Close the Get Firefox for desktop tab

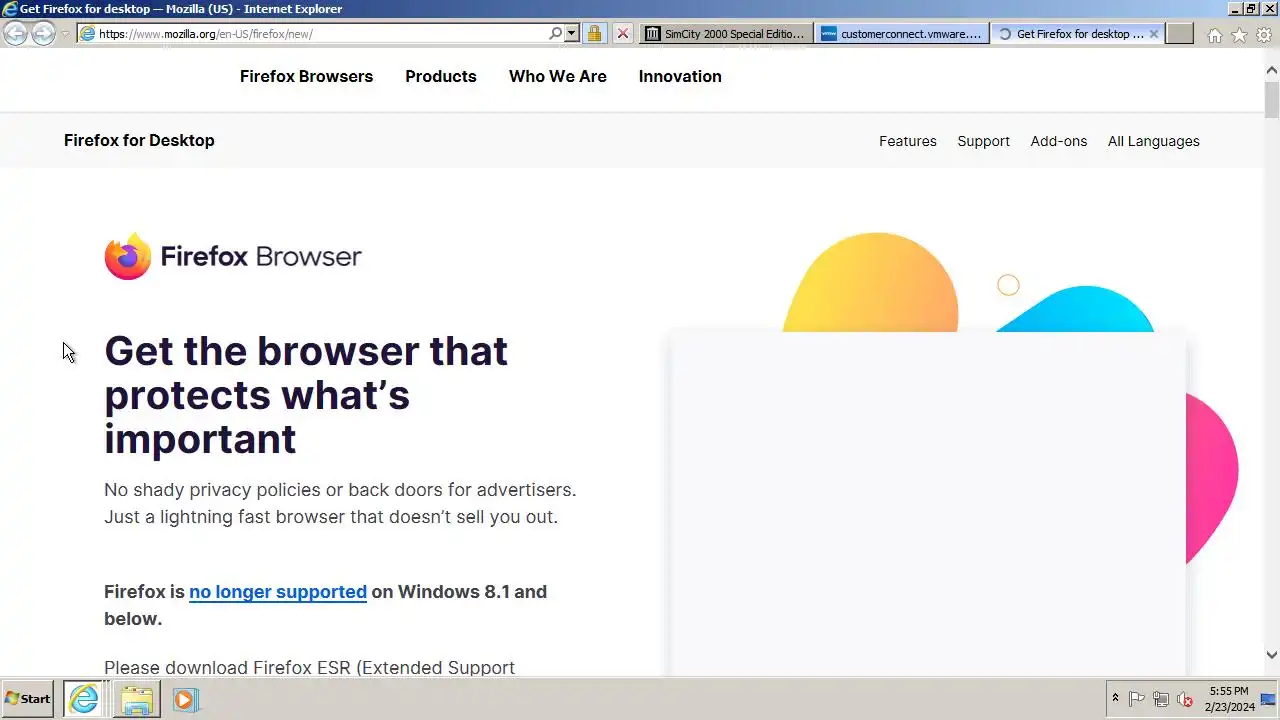[x=1153, y=33]
